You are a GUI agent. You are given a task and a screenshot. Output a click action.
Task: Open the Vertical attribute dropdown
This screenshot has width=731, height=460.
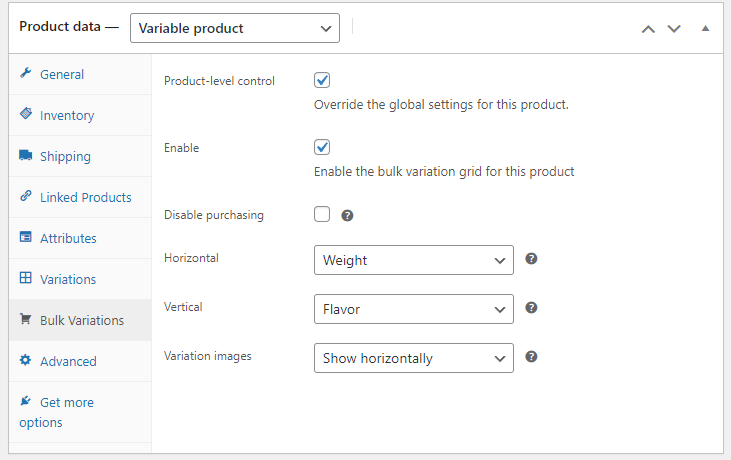(x=413, y=309)
